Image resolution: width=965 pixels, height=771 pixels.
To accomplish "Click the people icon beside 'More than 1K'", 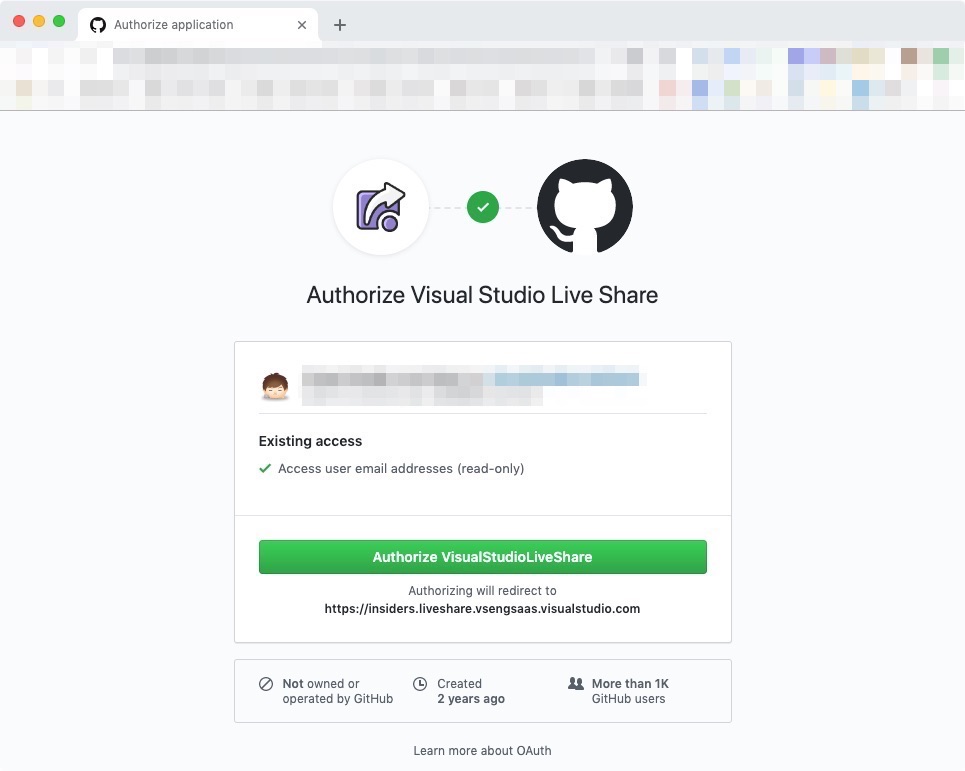I will (x=575, y=683).
